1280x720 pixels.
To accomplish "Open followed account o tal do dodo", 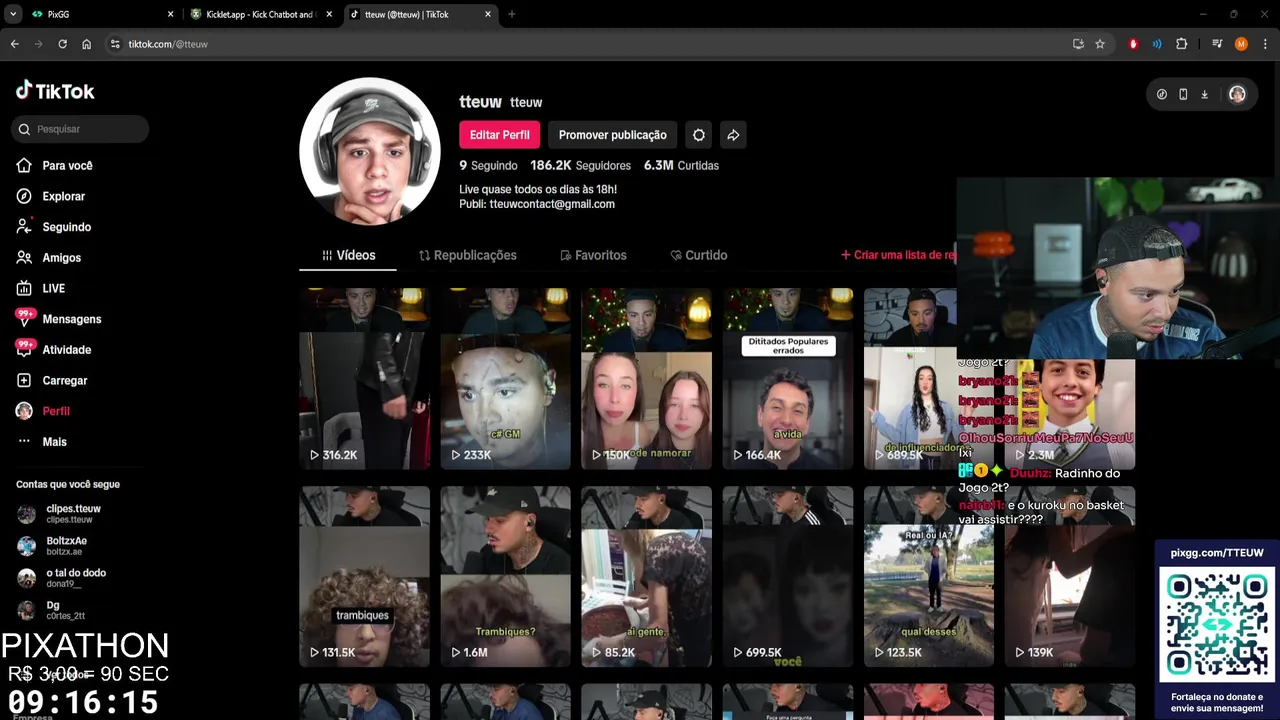I will (62, 578).
